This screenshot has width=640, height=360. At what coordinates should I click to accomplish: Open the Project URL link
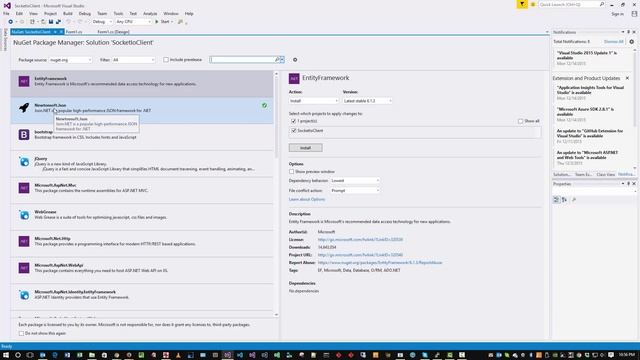[360, 255]
